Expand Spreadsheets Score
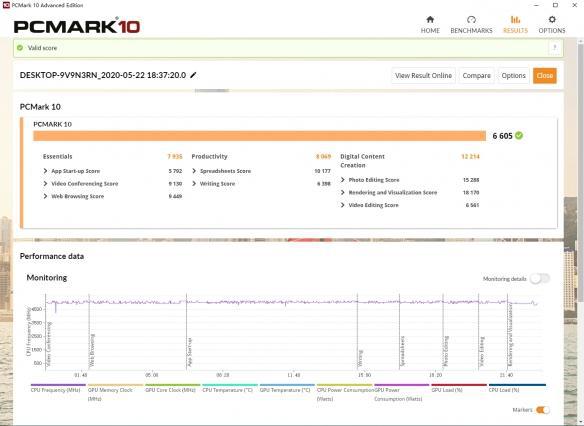584x426 pixels. 194,171
